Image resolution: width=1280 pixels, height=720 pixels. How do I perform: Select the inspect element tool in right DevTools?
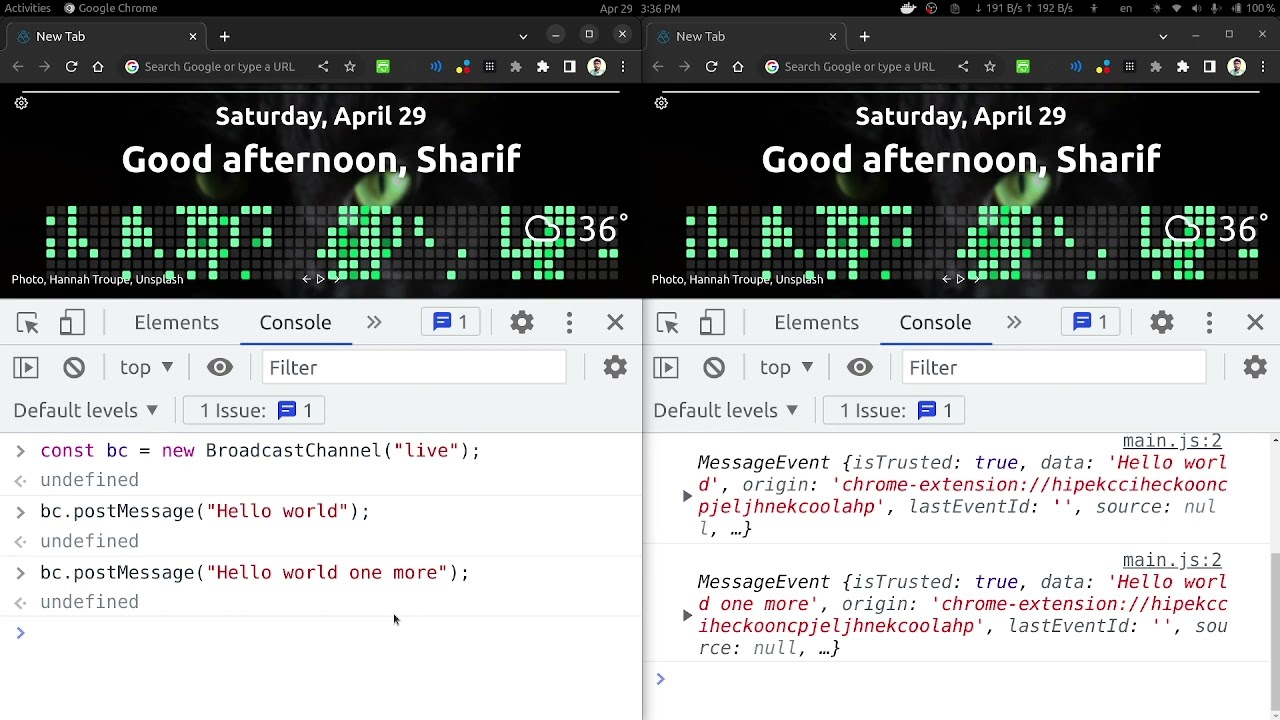pyautogui.click(x=667, y=323)
